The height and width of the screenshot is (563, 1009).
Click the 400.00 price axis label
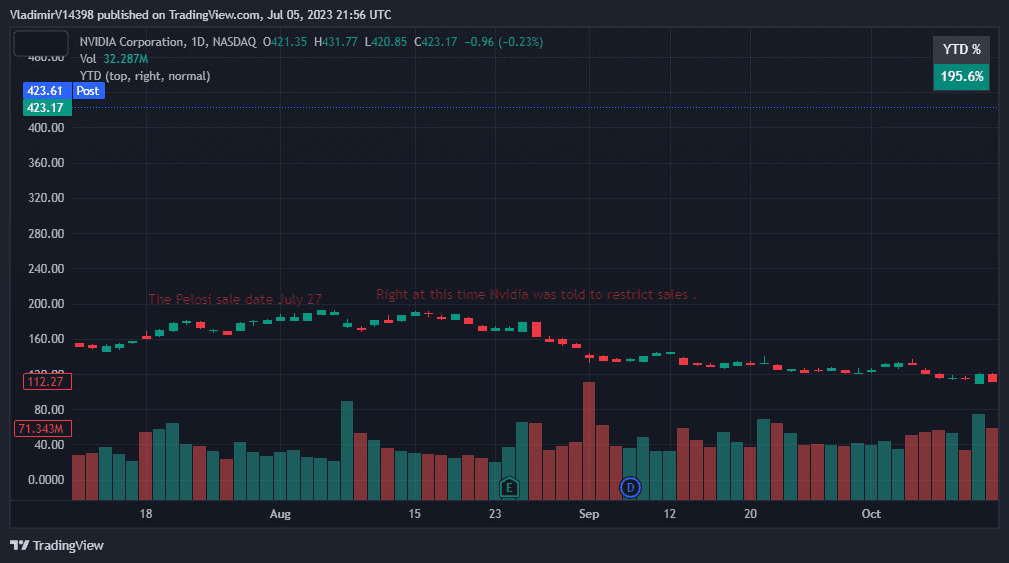pos(46,128)
